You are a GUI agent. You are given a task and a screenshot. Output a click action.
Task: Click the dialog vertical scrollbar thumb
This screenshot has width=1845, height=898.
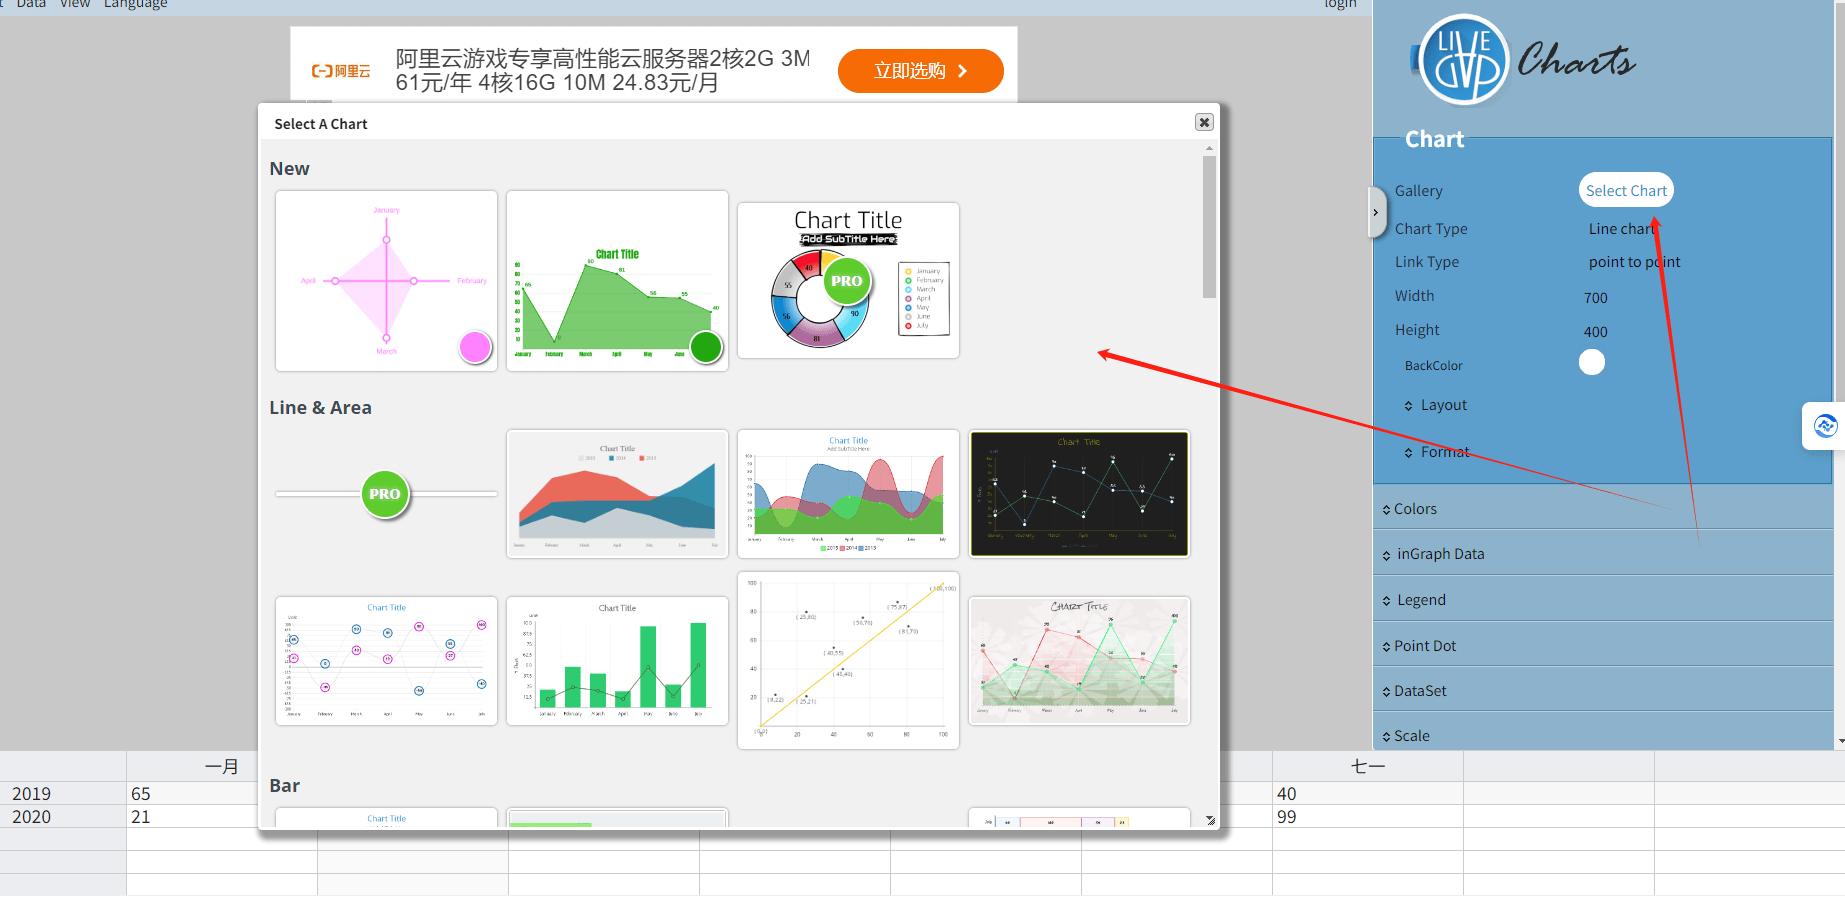coord(1209,226)
